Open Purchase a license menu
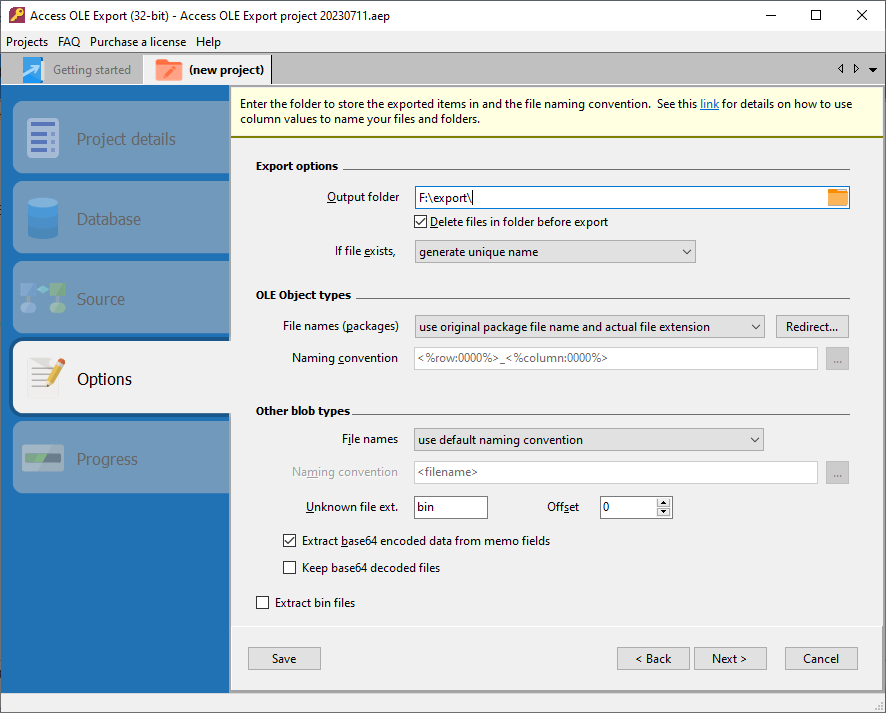Viewport: 886px width, 713px height. coord(138,42)
